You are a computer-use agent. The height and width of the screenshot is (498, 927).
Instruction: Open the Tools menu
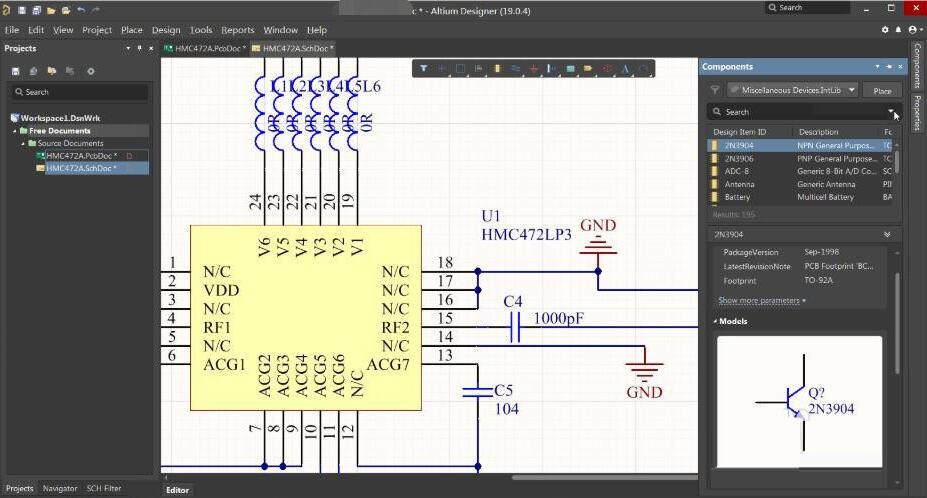pos(200,30)
